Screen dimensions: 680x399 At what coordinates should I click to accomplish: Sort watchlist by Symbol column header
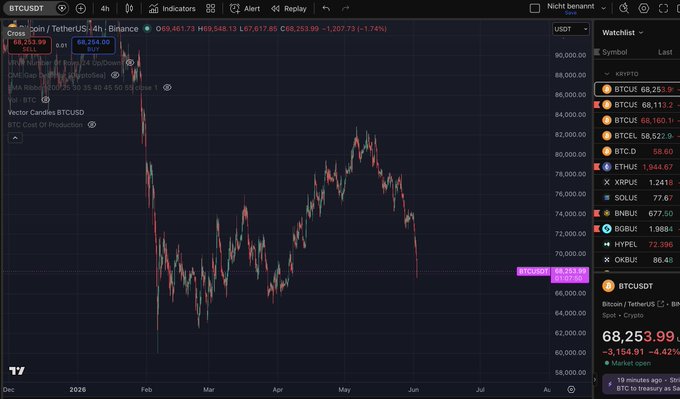(615, 52)
